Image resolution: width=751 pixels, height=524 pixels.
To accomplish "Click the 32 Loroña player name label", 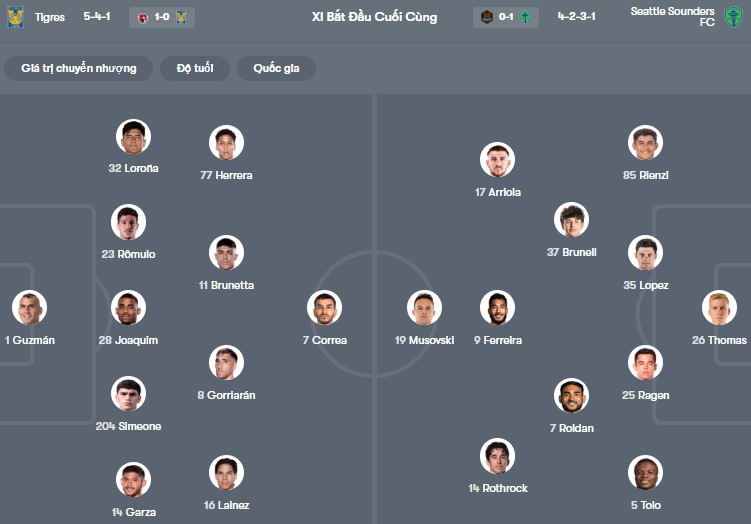I will [x=133, y=168].
